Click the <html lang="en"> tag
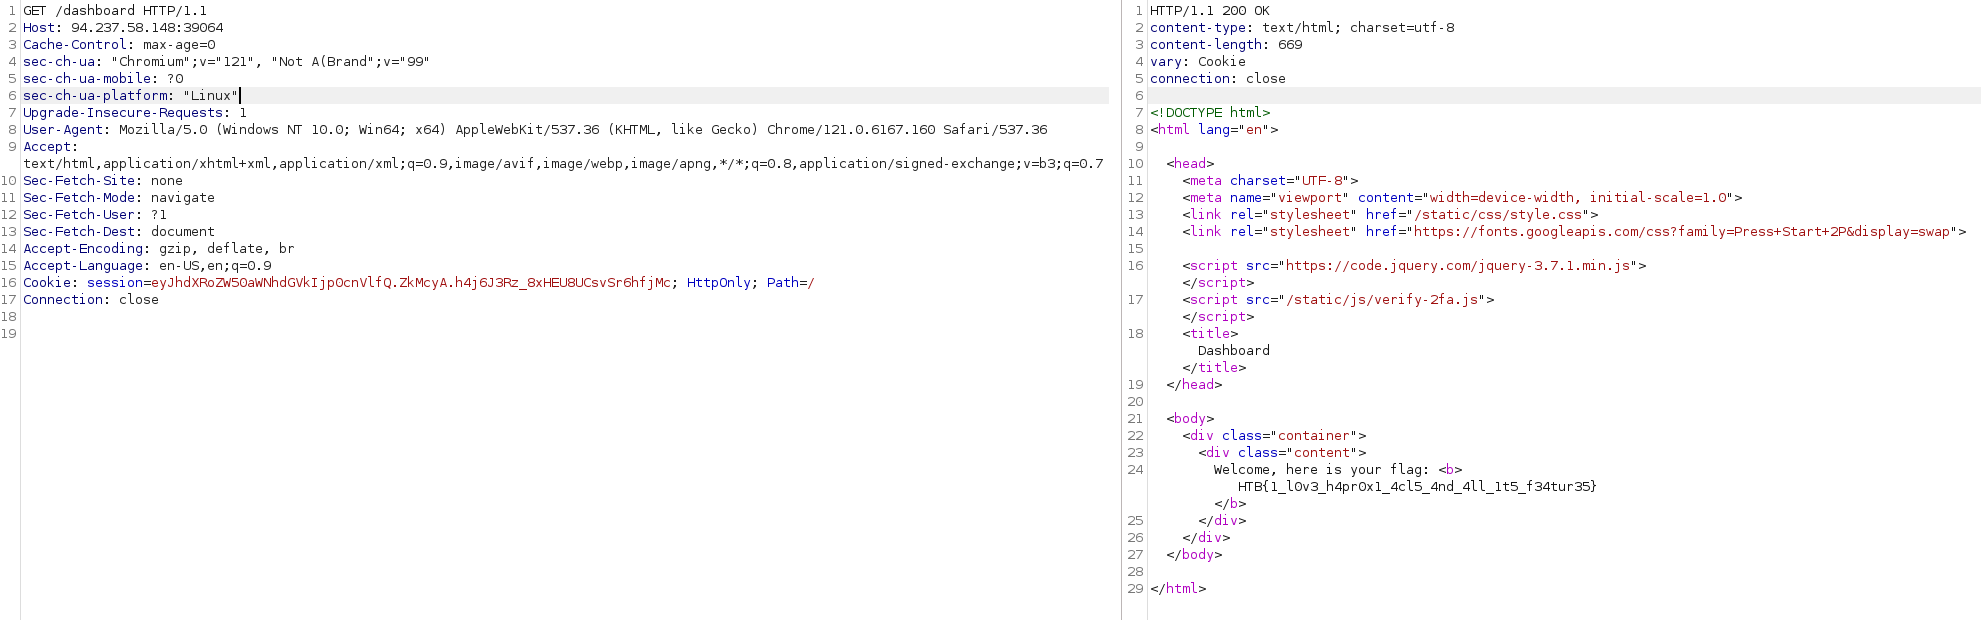Image resolution: width=1981 pixels, height=620 pixels. click(x=1214, y=130)
